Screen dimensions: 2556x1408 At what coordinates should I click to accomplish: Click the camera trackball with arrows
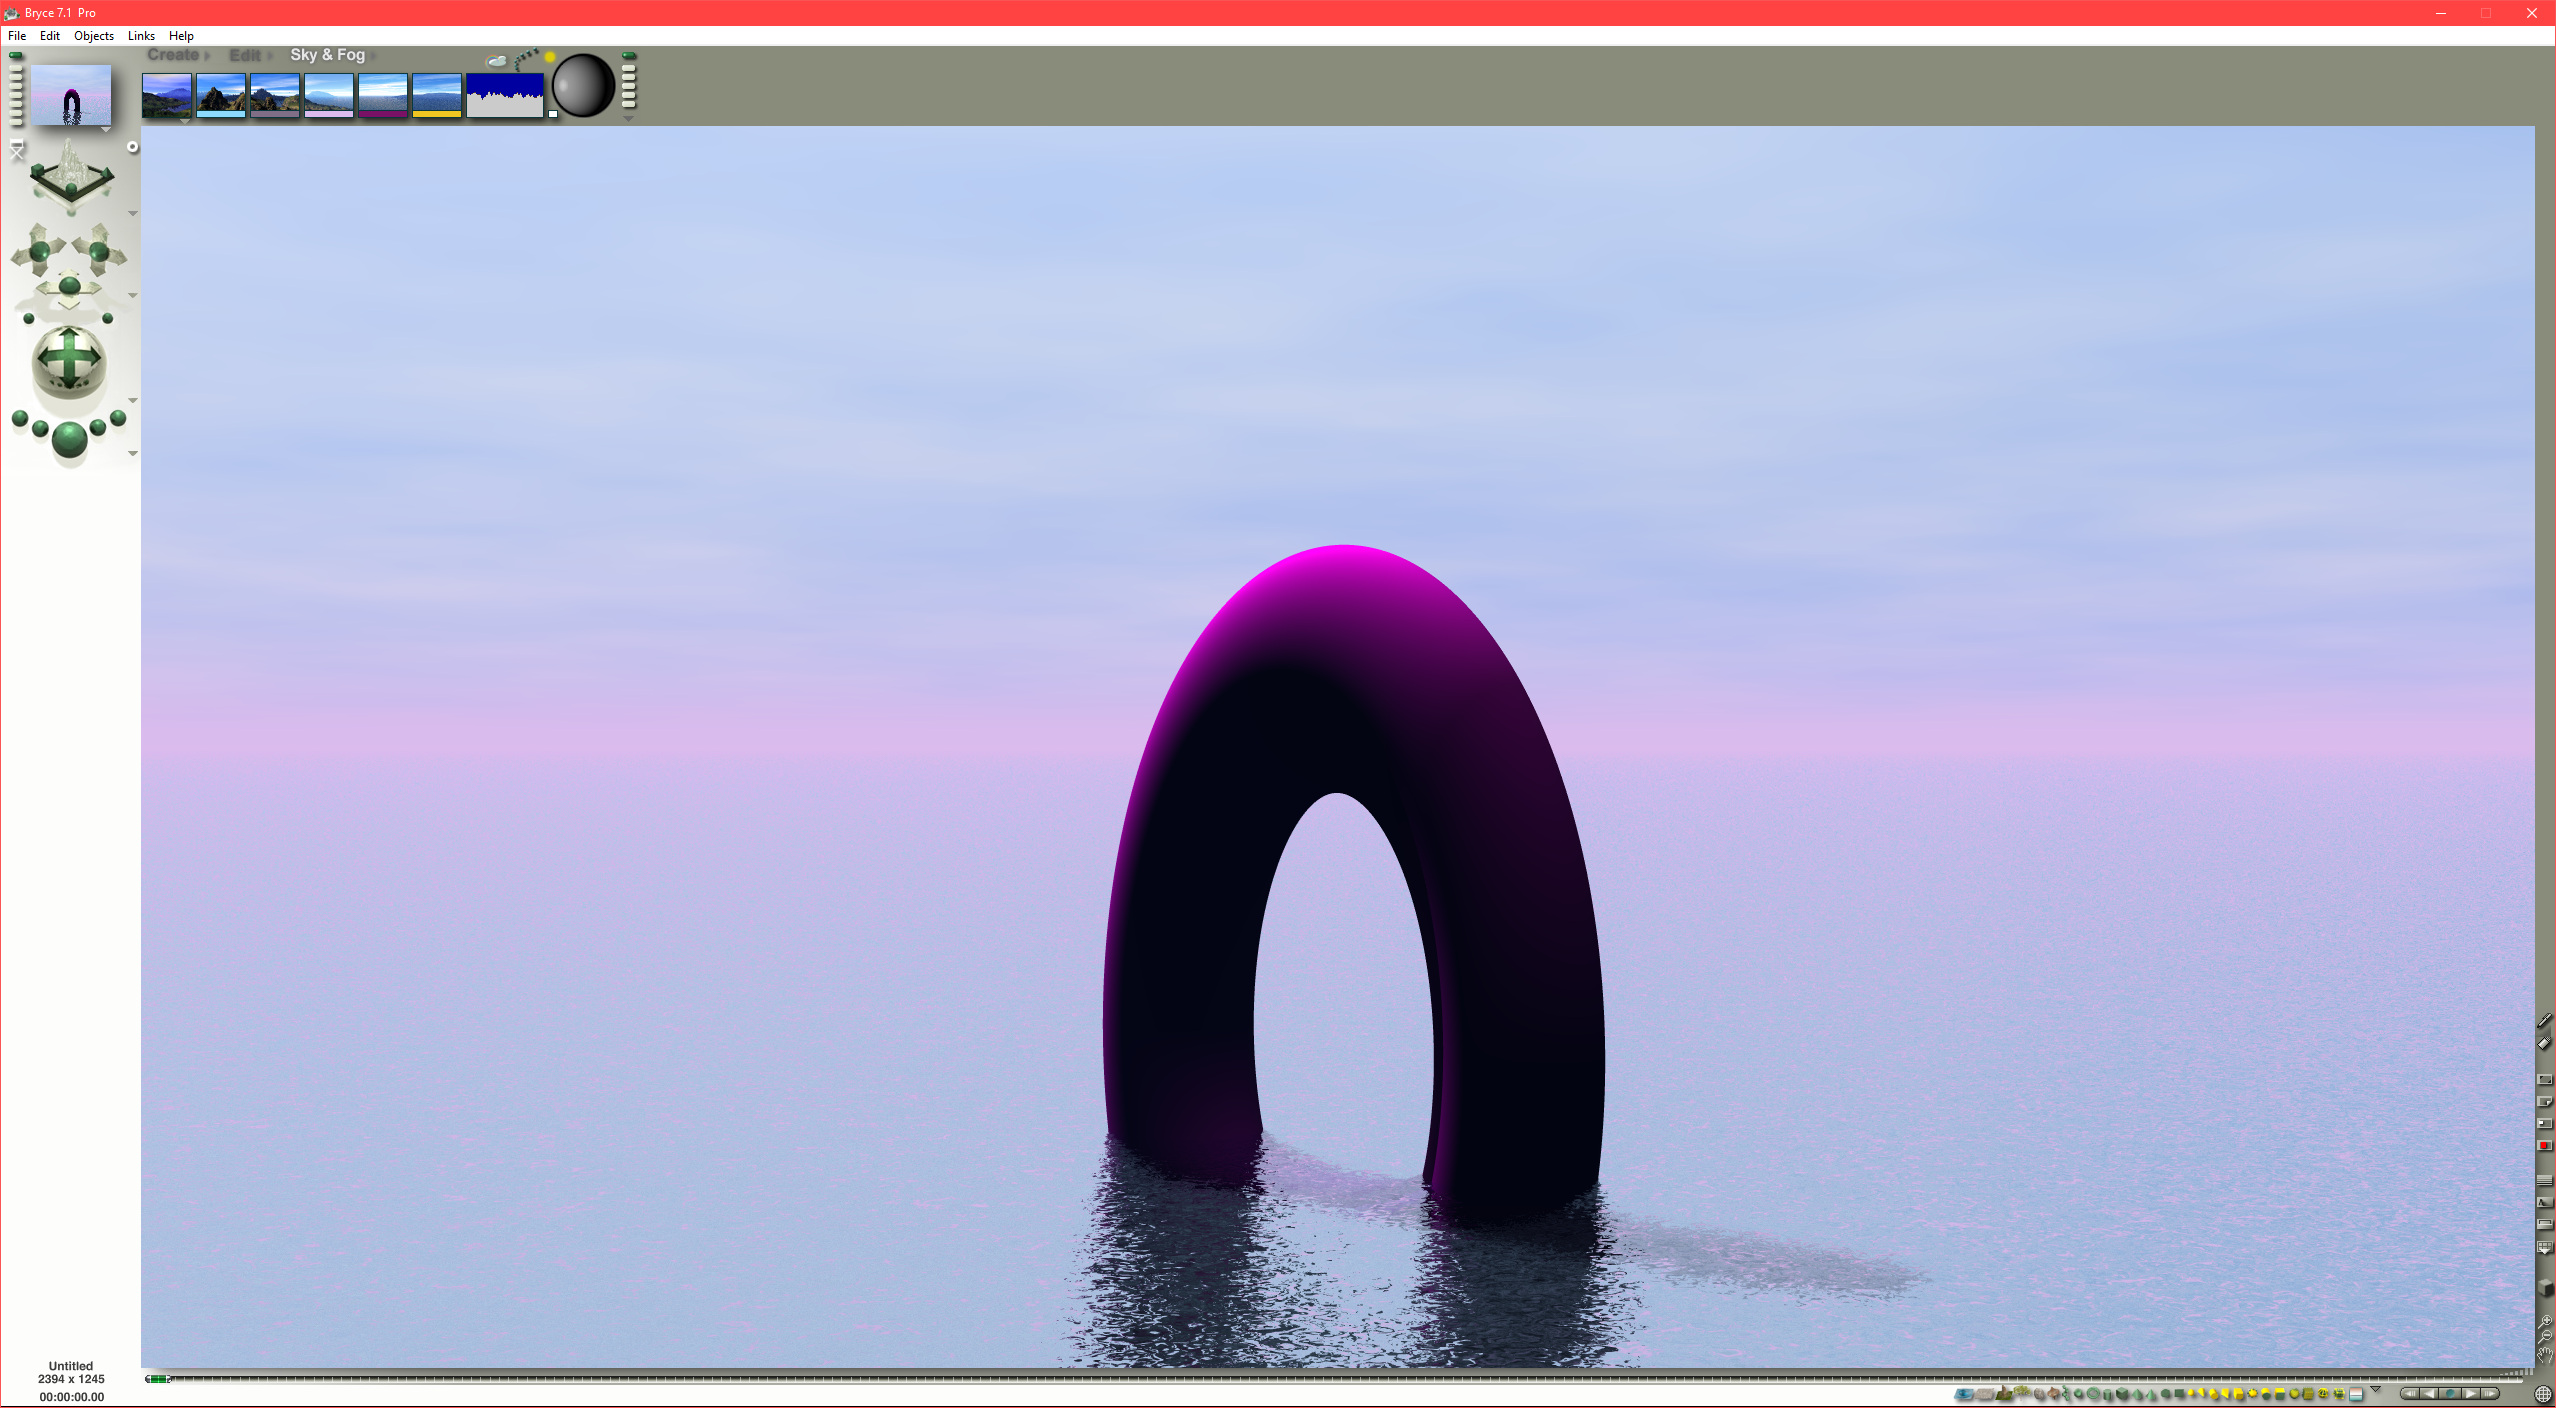click(x=68, y=360)
